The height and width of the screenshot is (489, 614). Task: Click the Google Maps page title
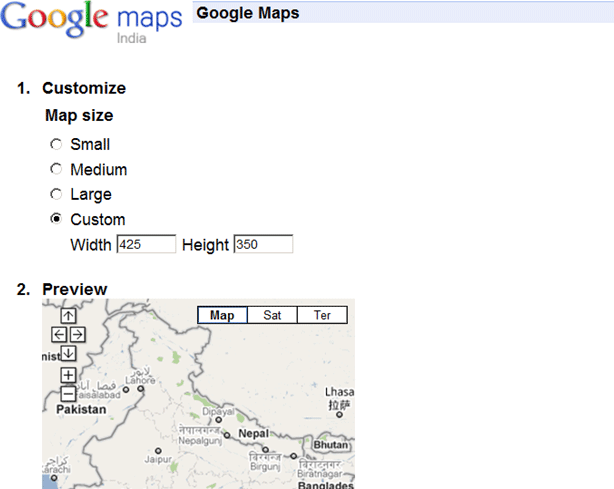(x=248, y=13)
